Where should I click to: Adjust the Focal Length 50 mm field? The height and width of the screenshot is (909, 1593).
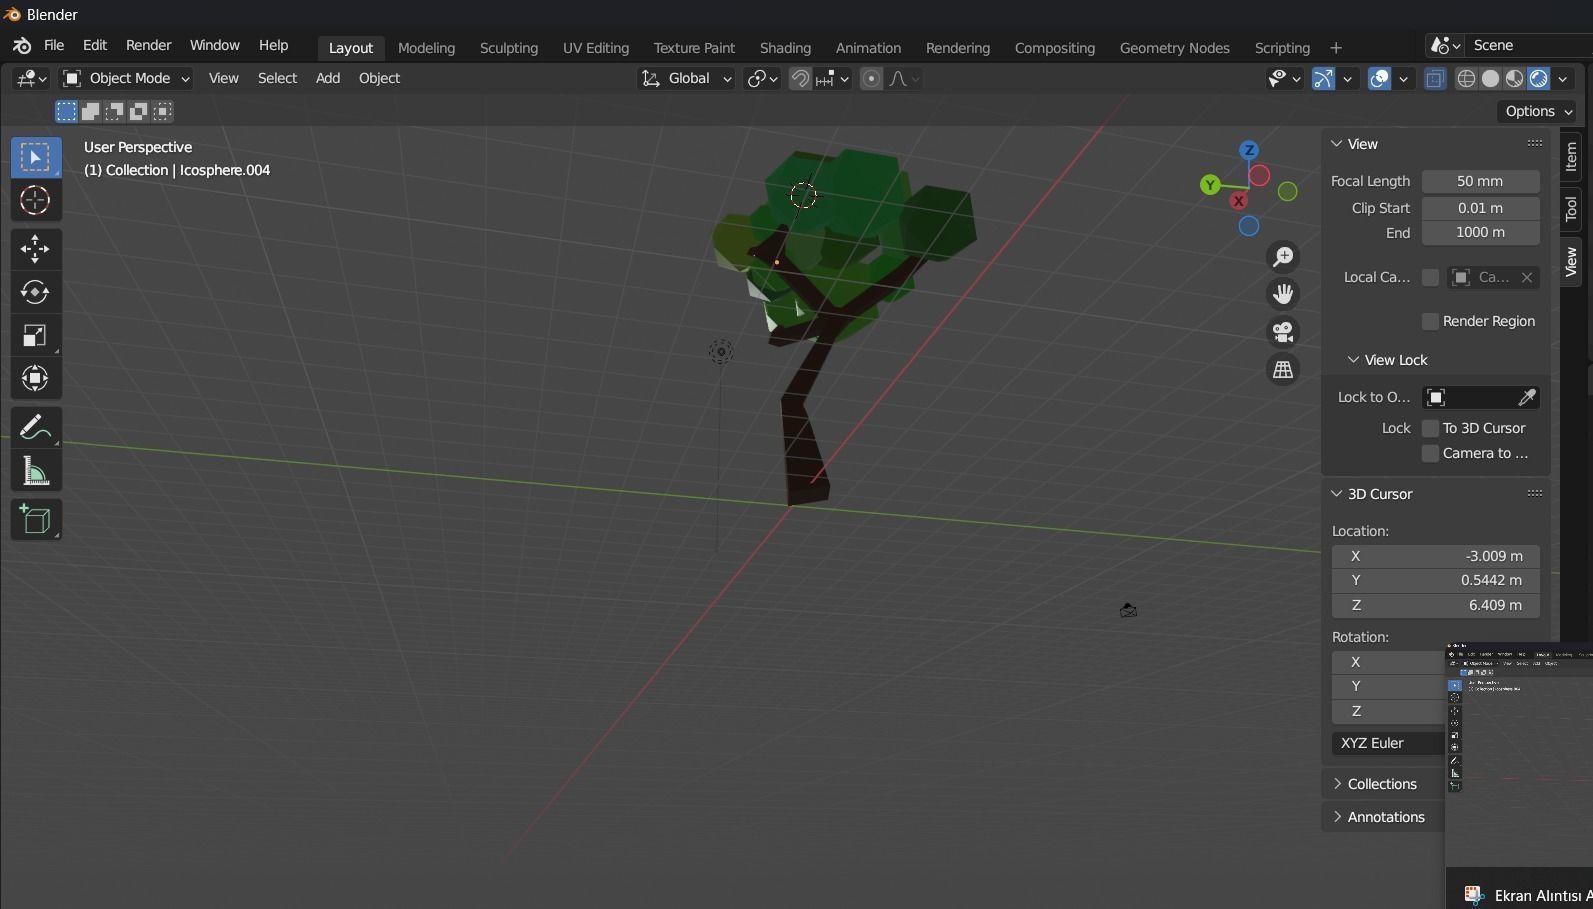(1480, 181)
